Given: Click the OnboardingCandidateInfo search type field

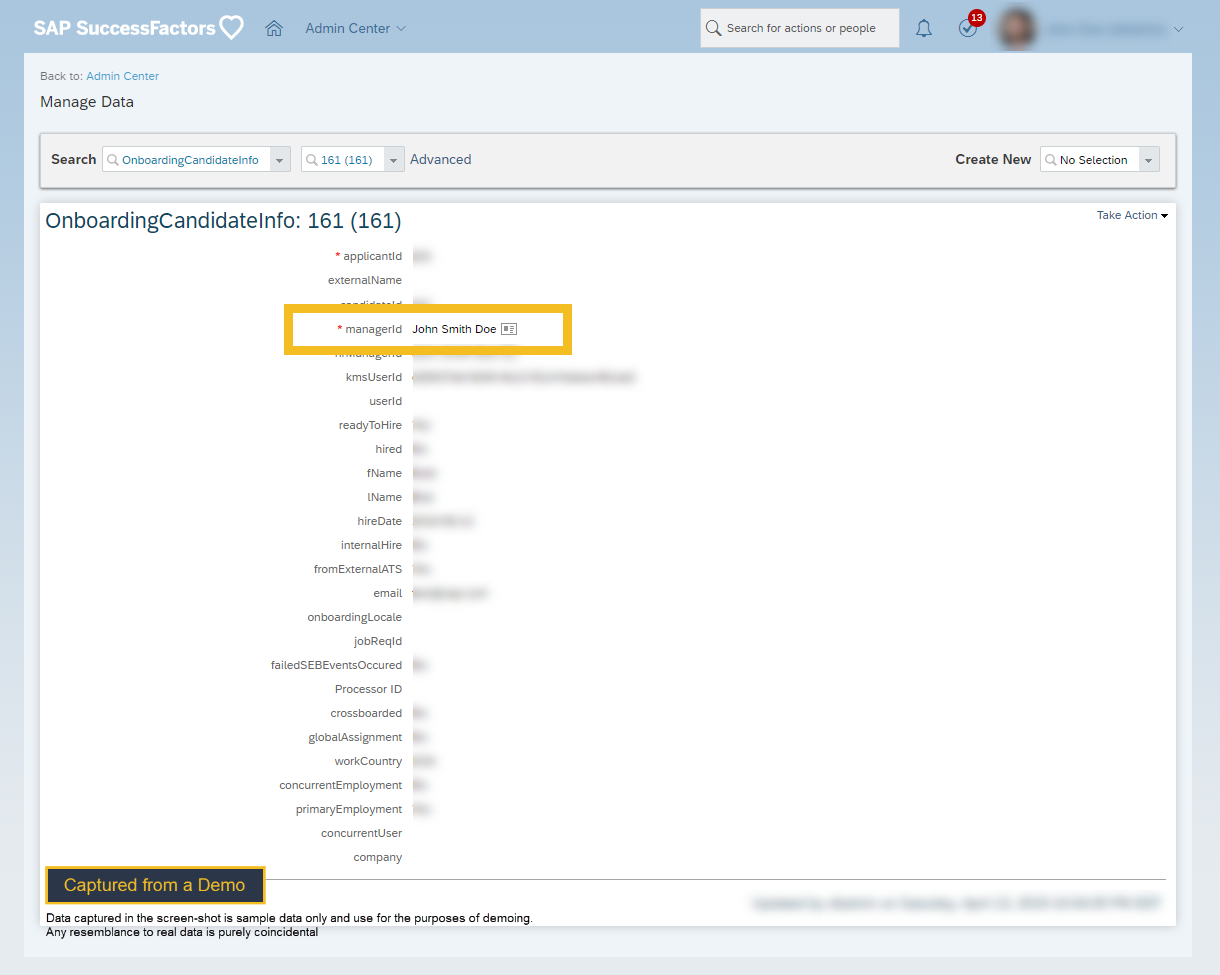Looking at the screenshot, I should coord(187,160).
